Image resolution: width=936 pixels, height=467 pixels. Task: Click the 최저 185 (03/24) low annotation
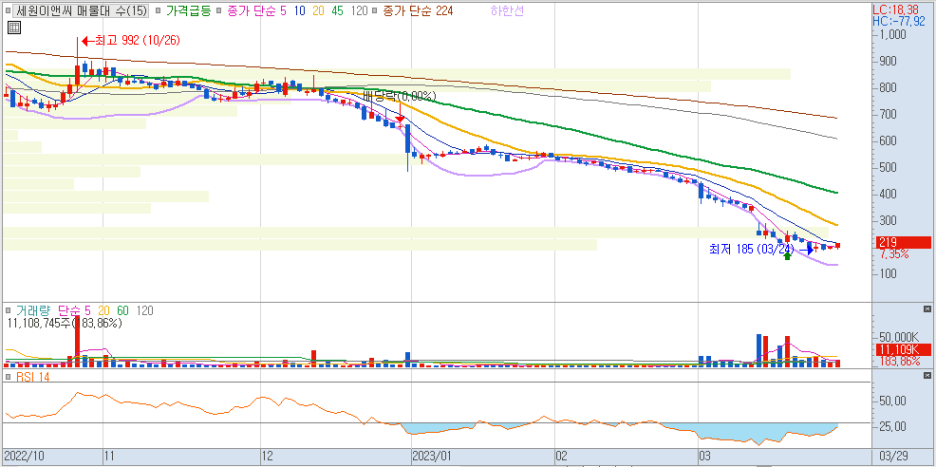pos(752,248)
